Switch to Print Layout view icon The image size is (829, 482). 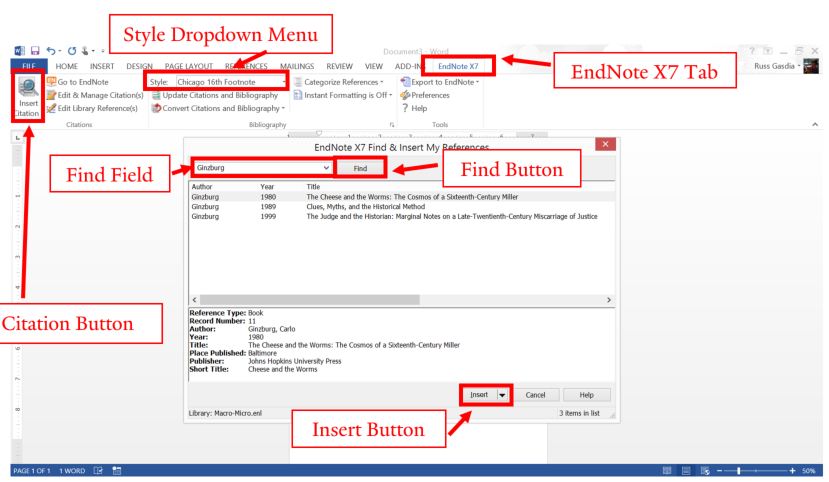pos(686,470)
